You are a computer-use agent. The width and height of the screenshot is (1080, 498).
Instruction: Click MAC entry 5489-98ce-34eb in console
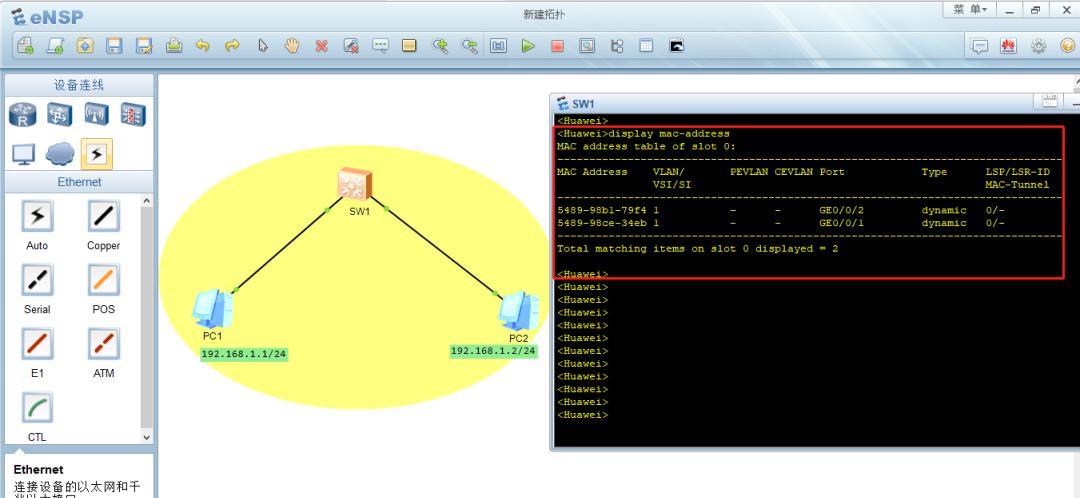[x=601, y=223]
